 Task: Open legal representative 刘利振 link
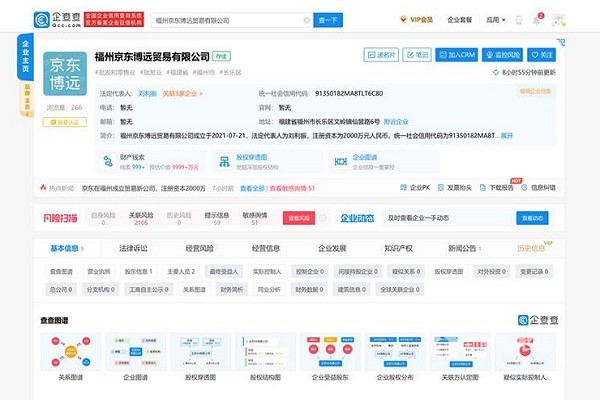tap(147, 93)
